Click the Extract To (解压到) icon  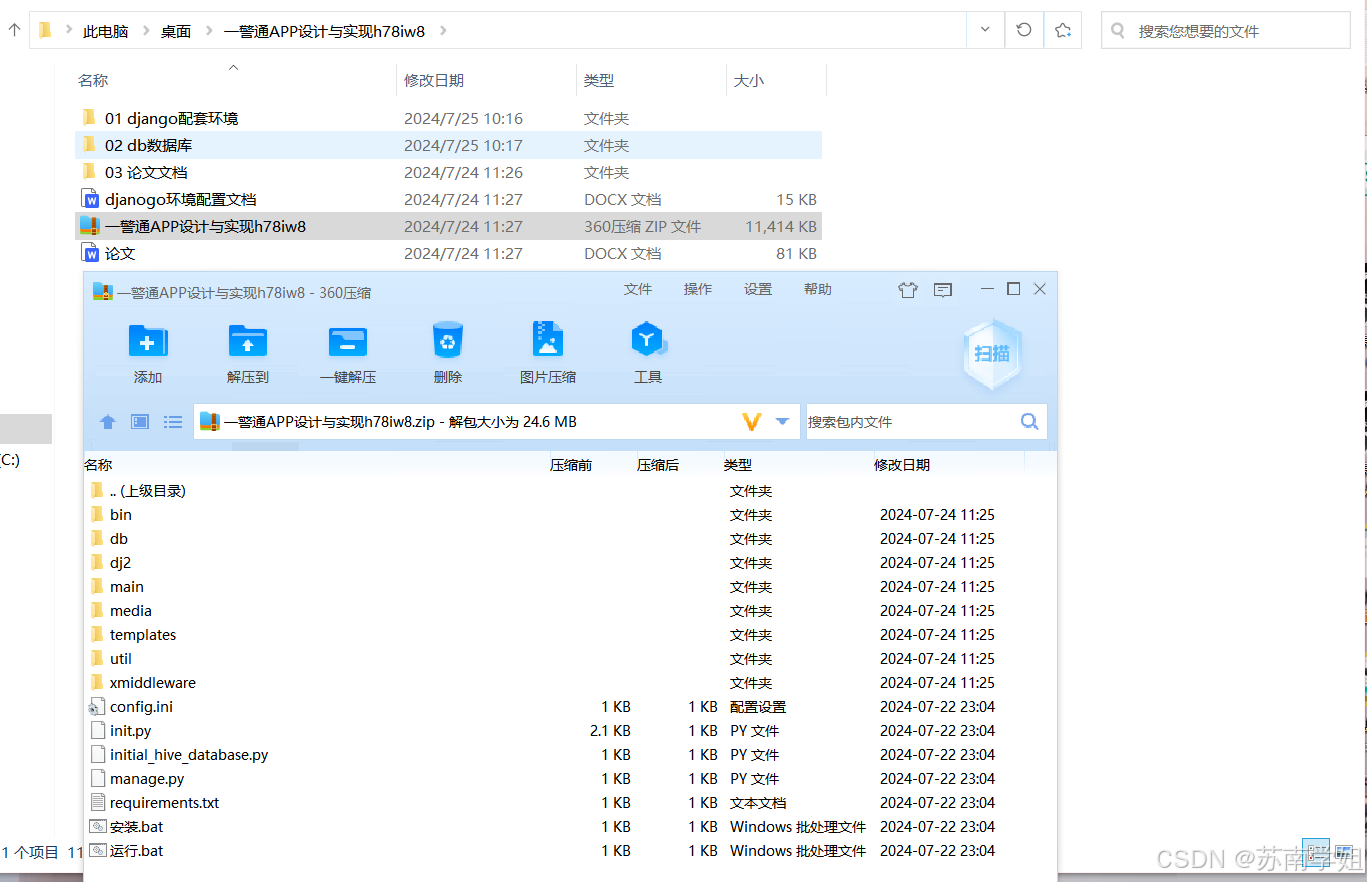tap(248, 341)
